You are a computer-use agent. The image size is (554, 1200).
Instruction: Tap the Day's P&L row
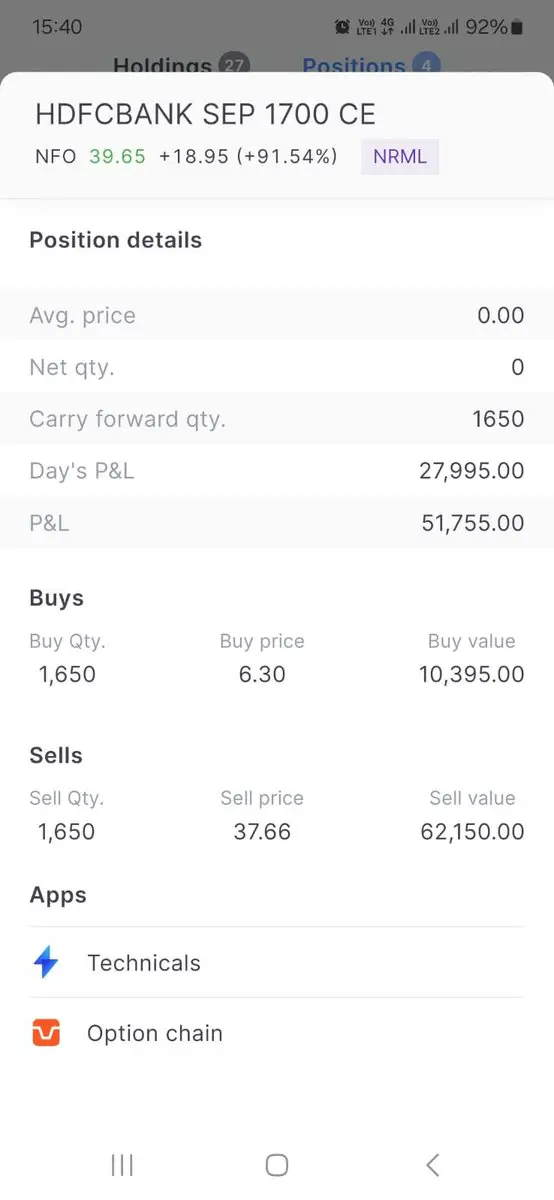pyautogui.click(x=277, y=471)
